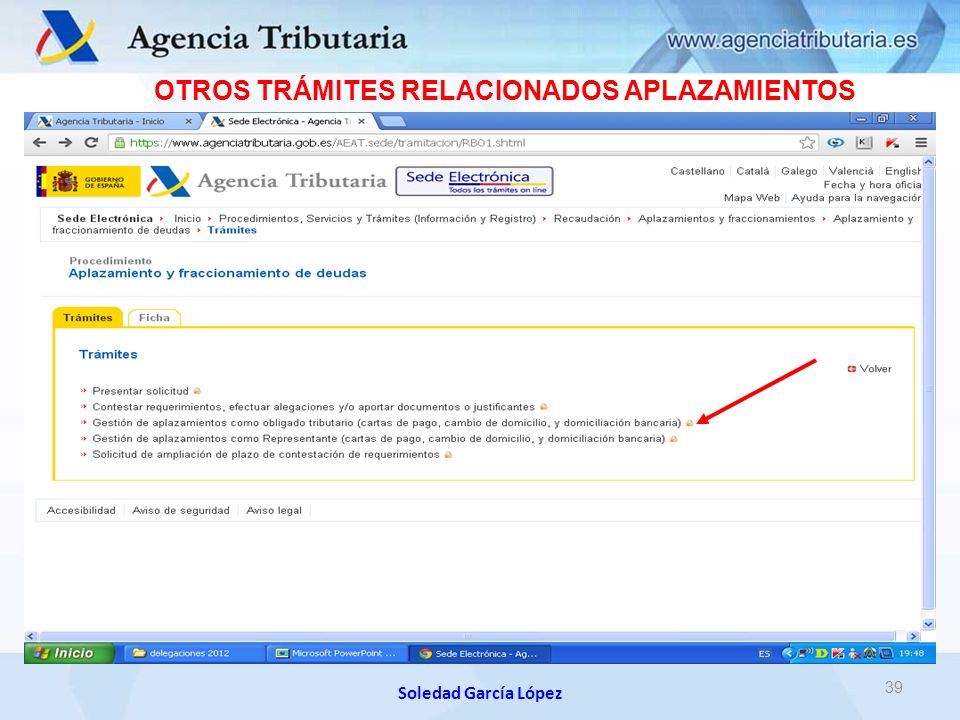Image resolution: width=960 pixels, height=720 pixels.
Task: Click the lock icon after Contestar requerimientos
Action: [x=544, y=407]
